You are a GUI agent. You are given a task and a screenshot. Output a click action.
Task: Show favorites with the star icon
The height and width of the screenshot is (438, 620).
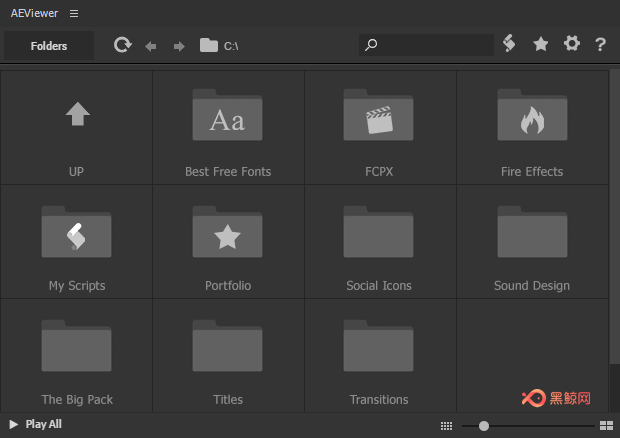click(x=541, y=44)
